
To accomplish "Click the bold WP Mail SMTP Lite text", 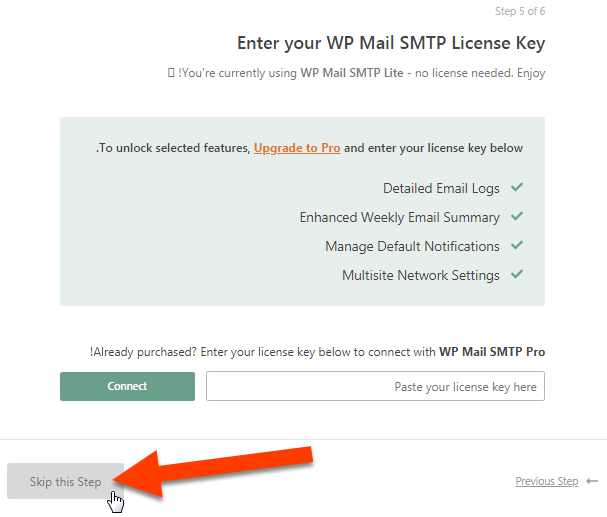I will pos(352,73).
